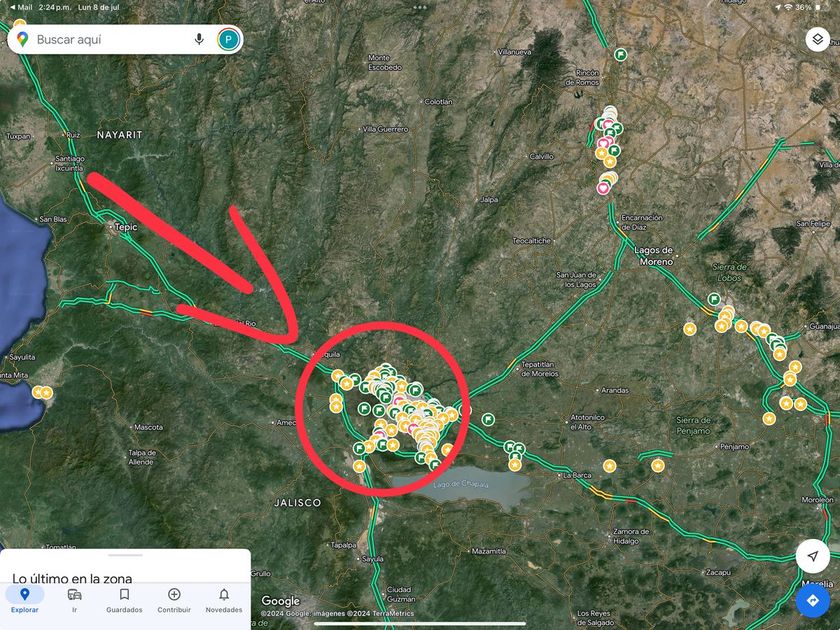840x630 pixels.
Task: Tap the Tepatitlán de Morelos label
Action: pyautogui.click(x=539, y=369)
